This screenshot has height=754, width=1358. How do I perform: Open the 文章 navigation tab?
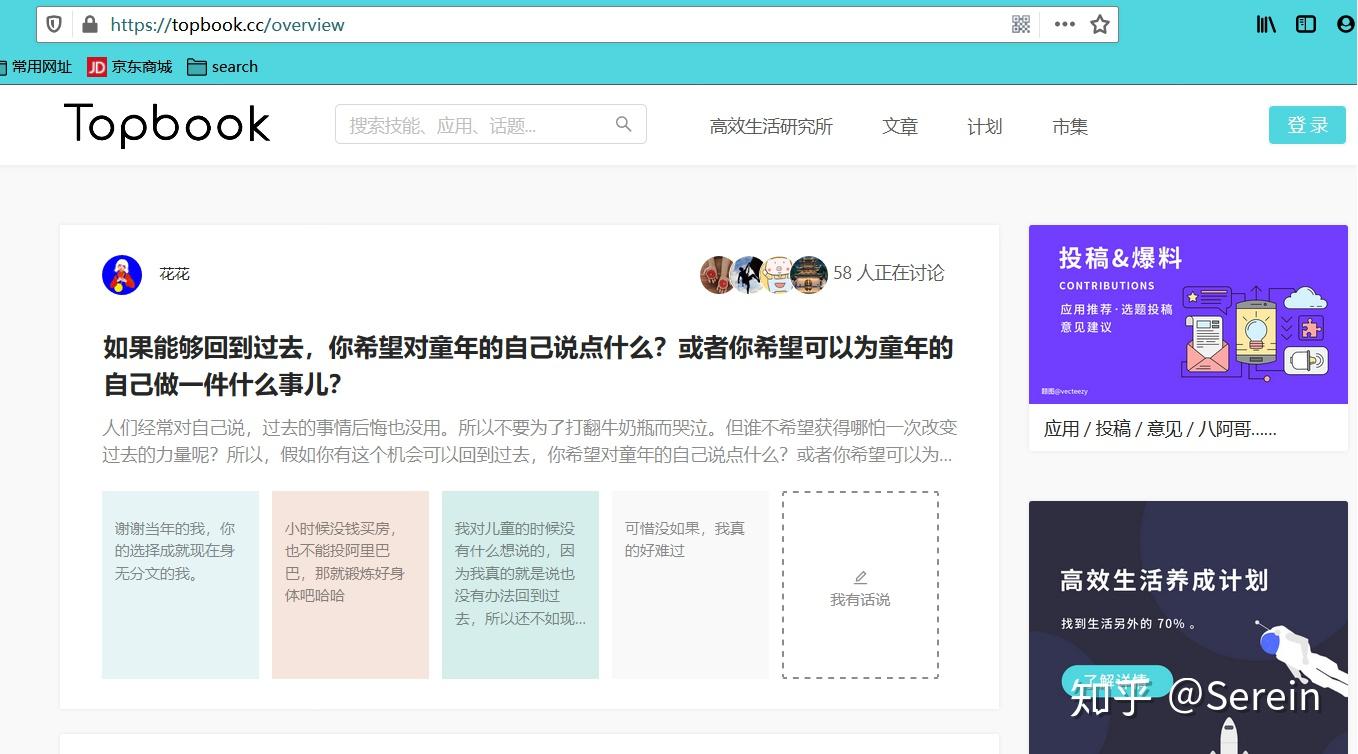[x=900, y=126]
